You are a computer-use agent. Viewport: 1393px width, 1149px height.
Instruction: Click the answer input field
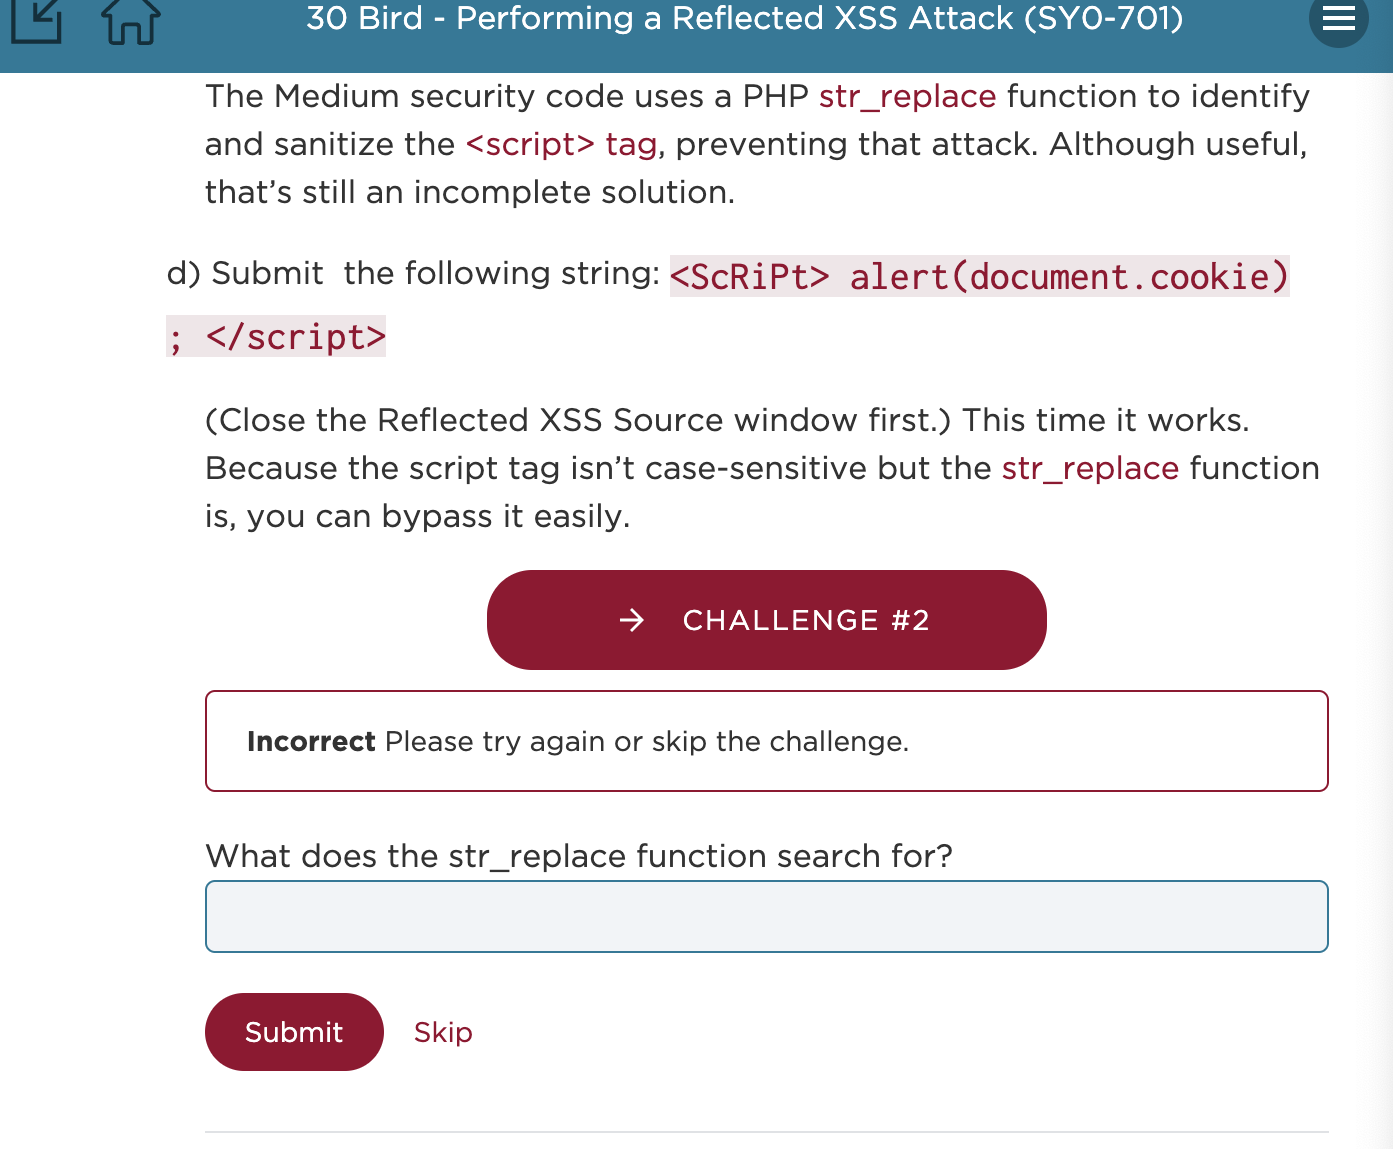click(766, 915)
